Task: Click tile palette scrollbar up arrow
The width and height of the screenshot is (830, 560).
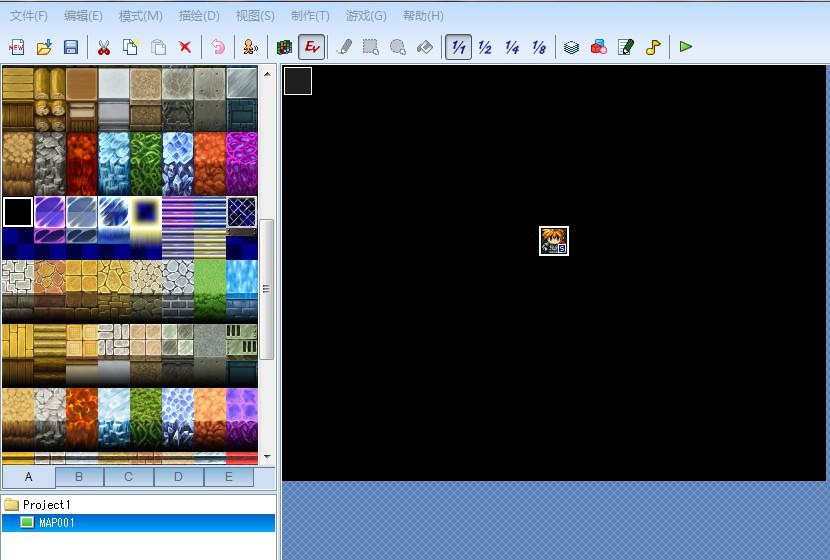Action: 267,74
